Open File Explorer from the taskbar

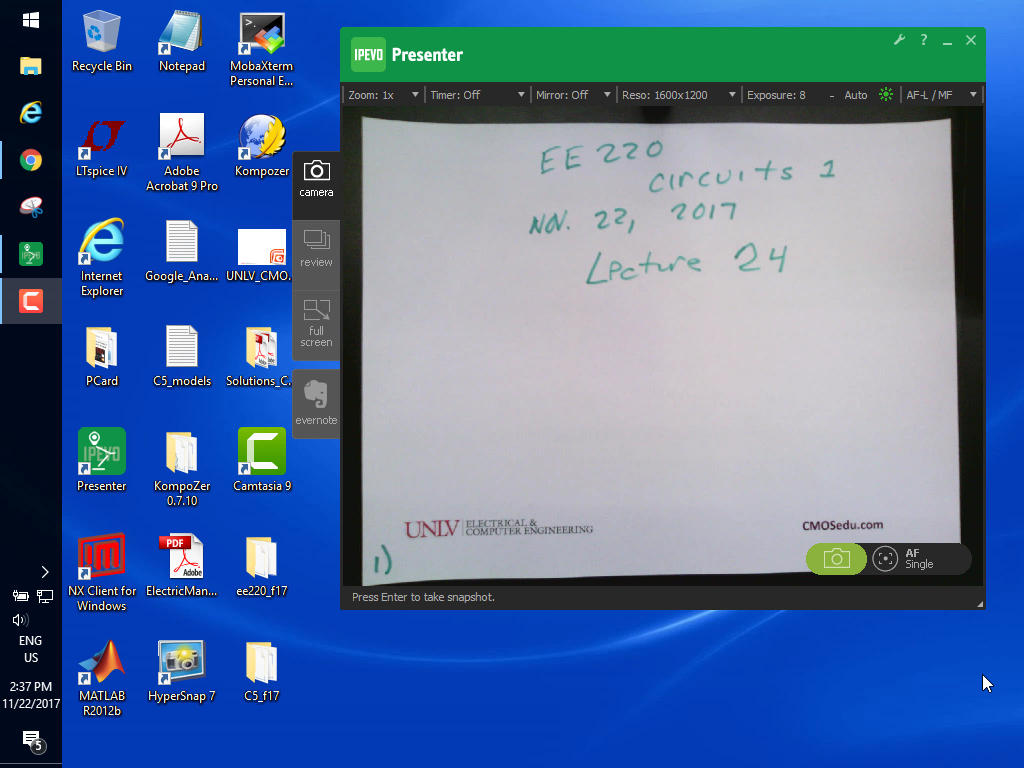(31, 66)
